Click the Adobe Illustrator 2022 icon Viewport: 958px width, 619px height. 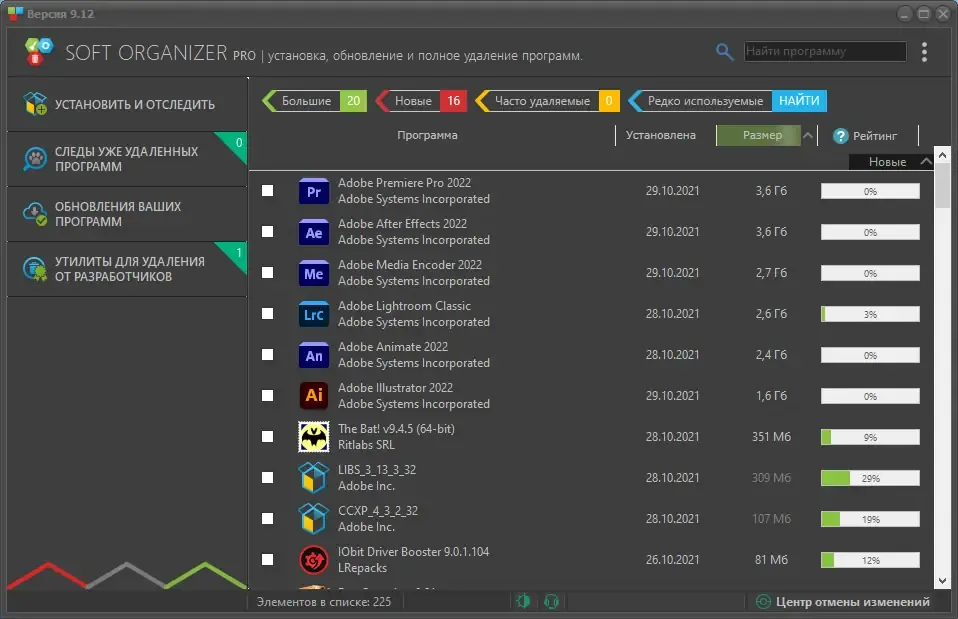click(x=313, y=396)
